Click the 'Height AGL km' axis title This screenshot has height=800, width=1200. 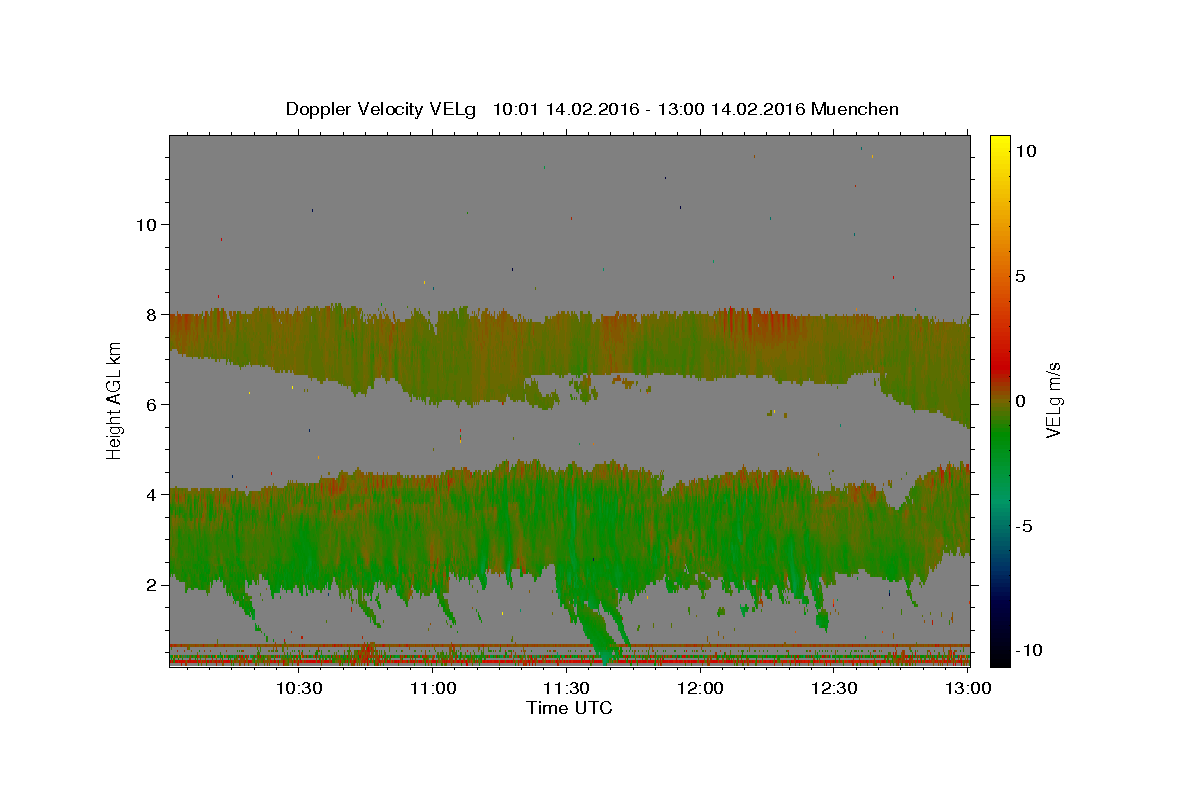[x=115, y=401]
